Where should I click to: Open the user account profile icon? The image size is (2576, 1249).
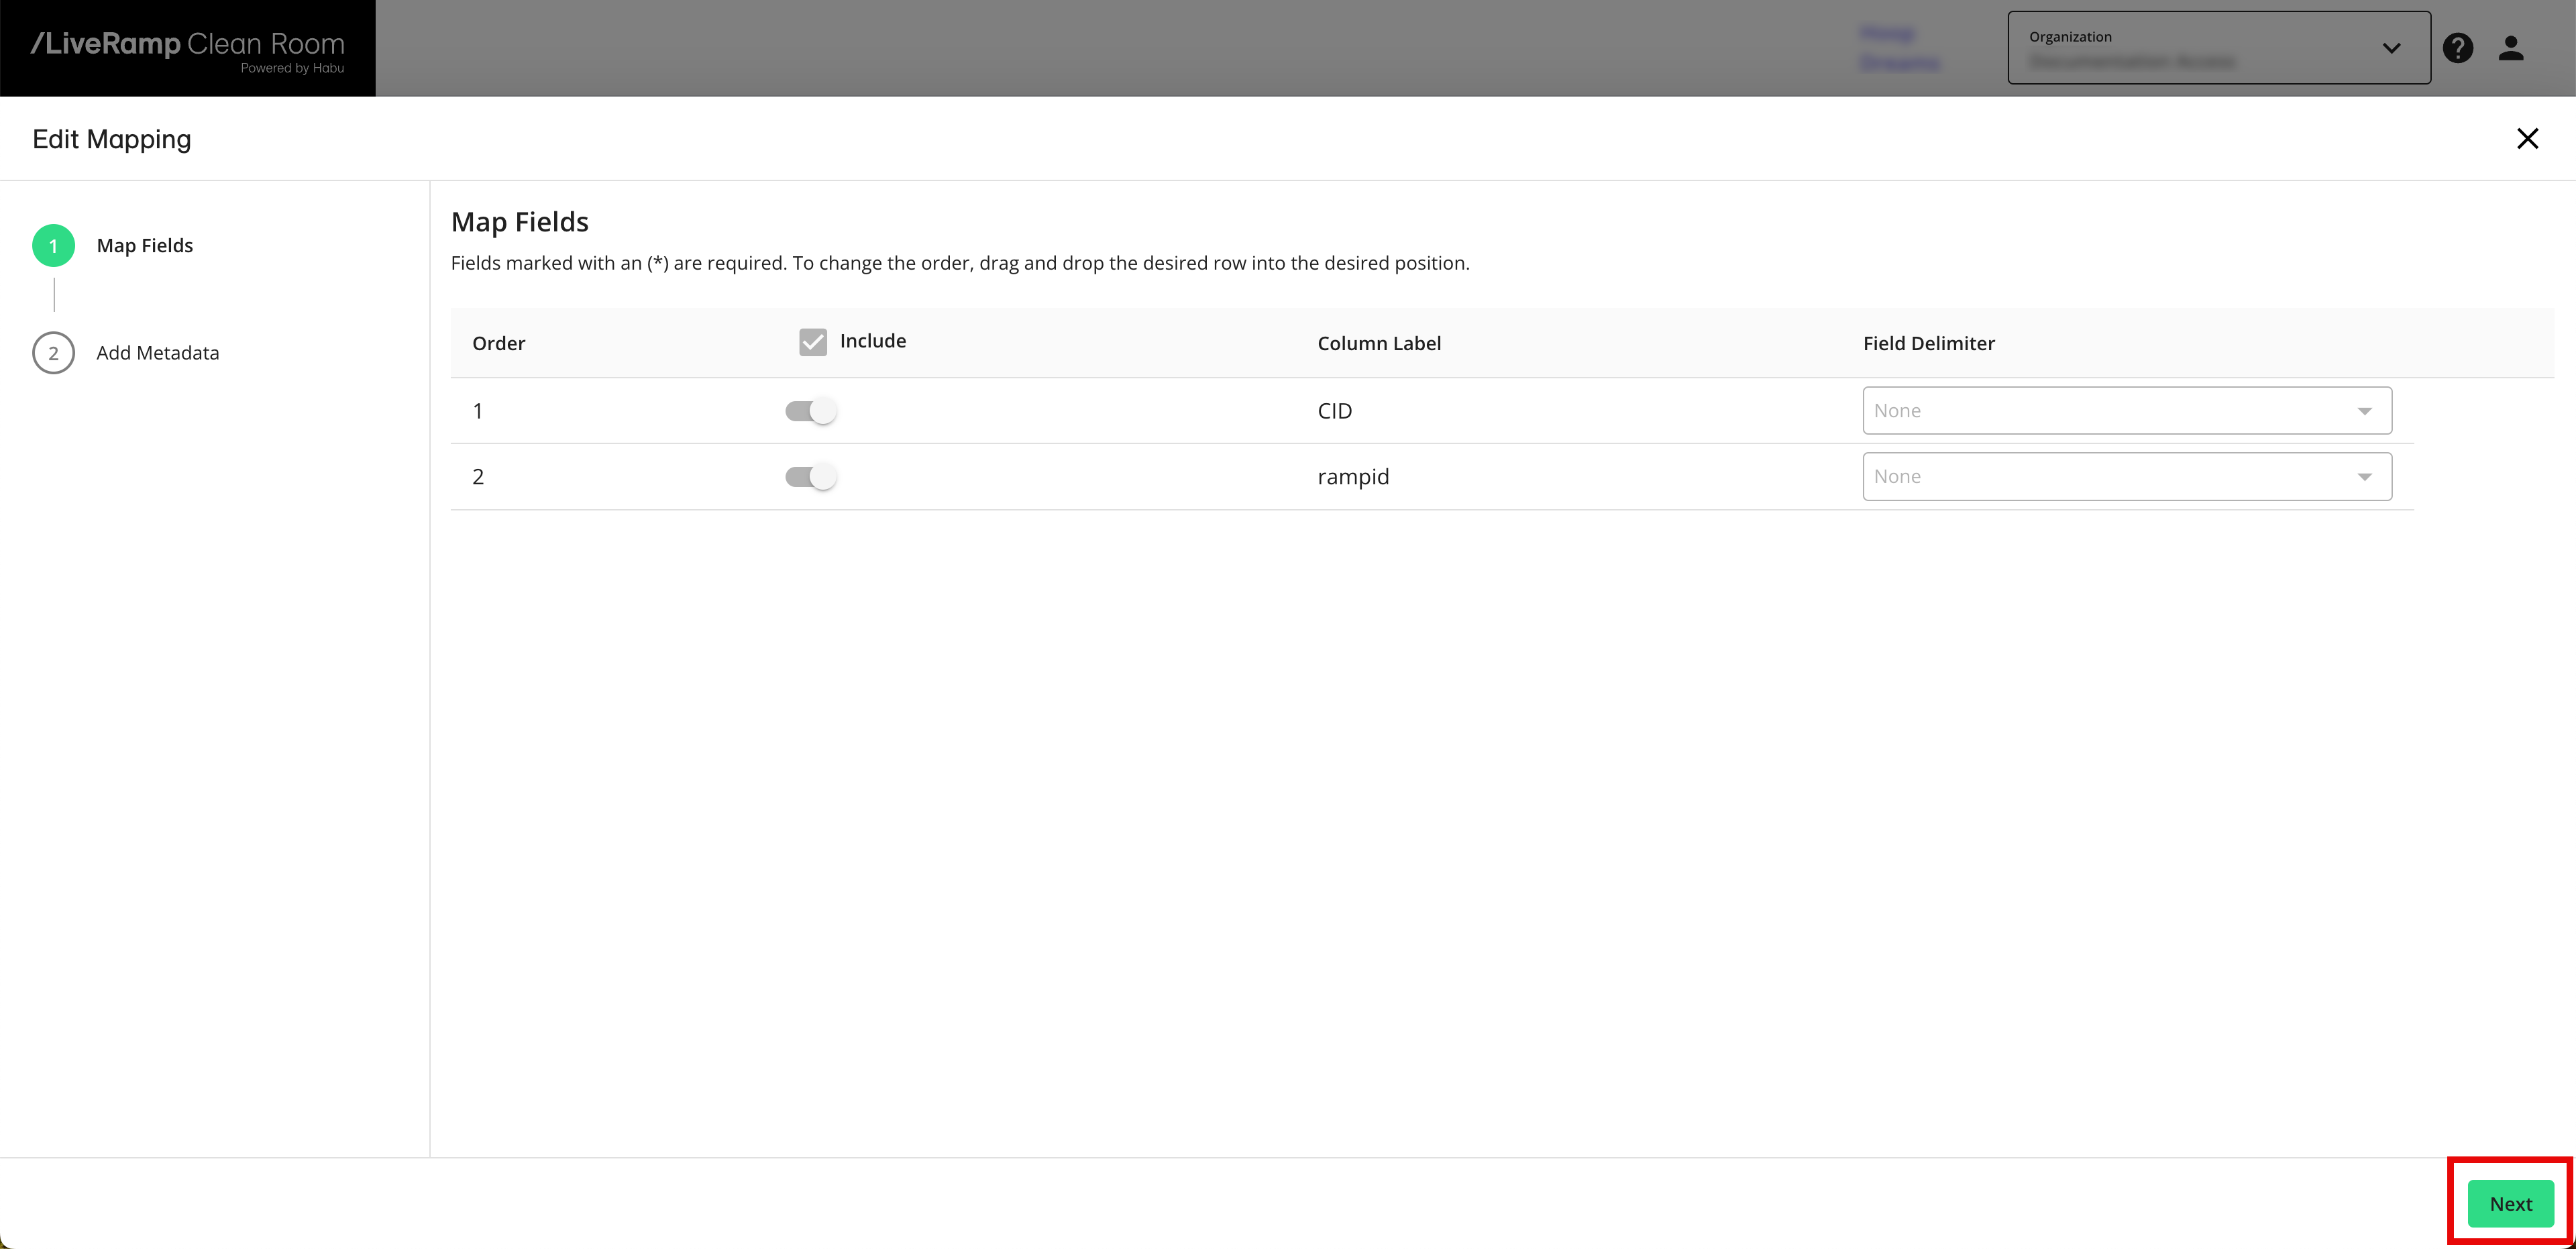2511,48
